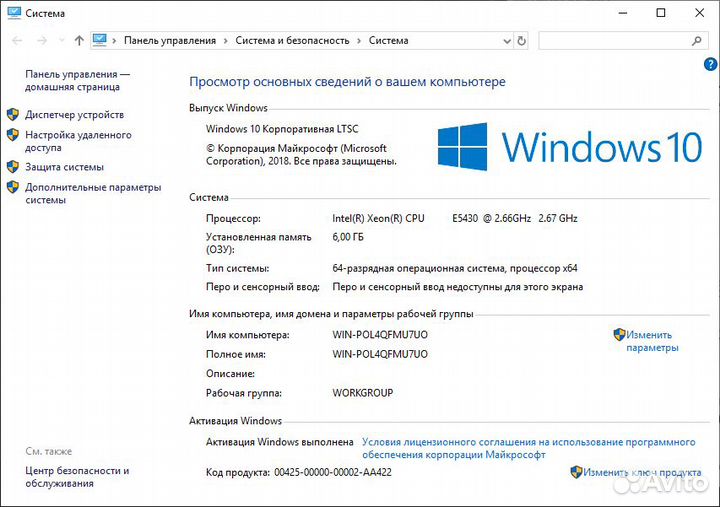Open the recent locations dropdown arrow
Screen dimensions: 720x507
pos(62,41)
